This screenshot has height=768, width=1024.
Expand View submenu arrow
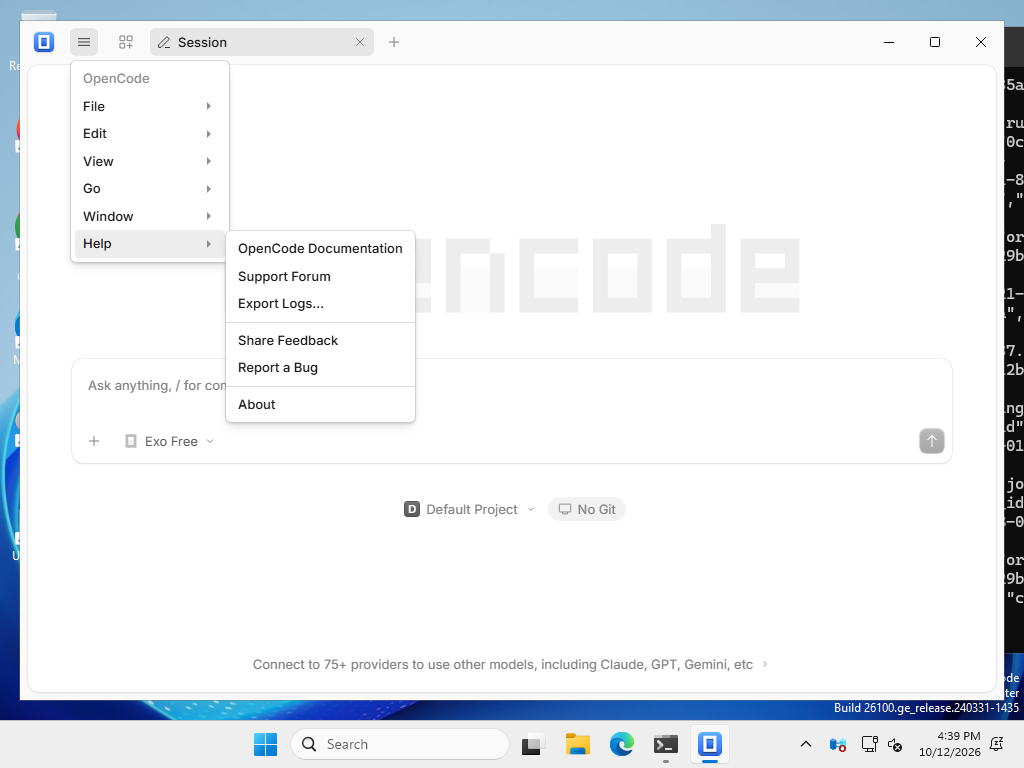[208, 161]
